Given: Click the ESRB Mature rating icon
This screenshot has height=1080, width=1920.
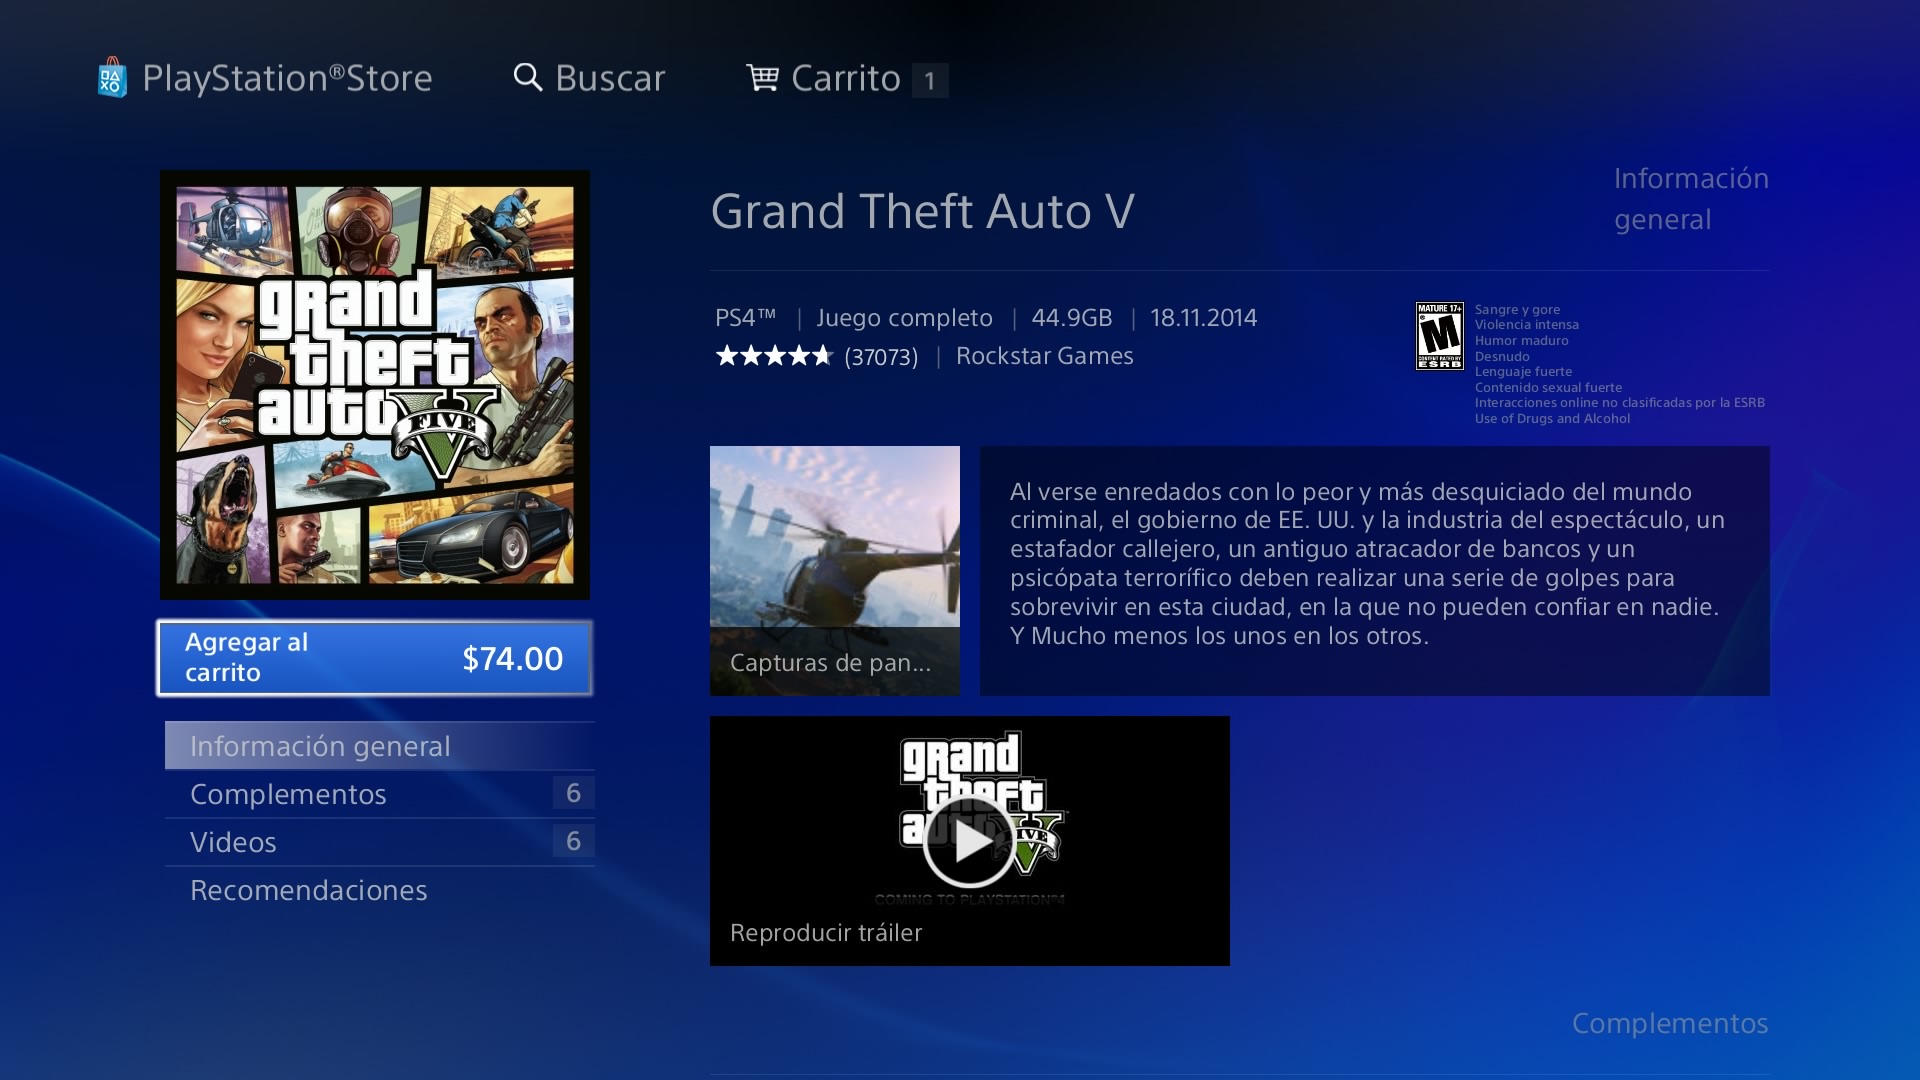Looking at the screenshot, I should 1440,336.
